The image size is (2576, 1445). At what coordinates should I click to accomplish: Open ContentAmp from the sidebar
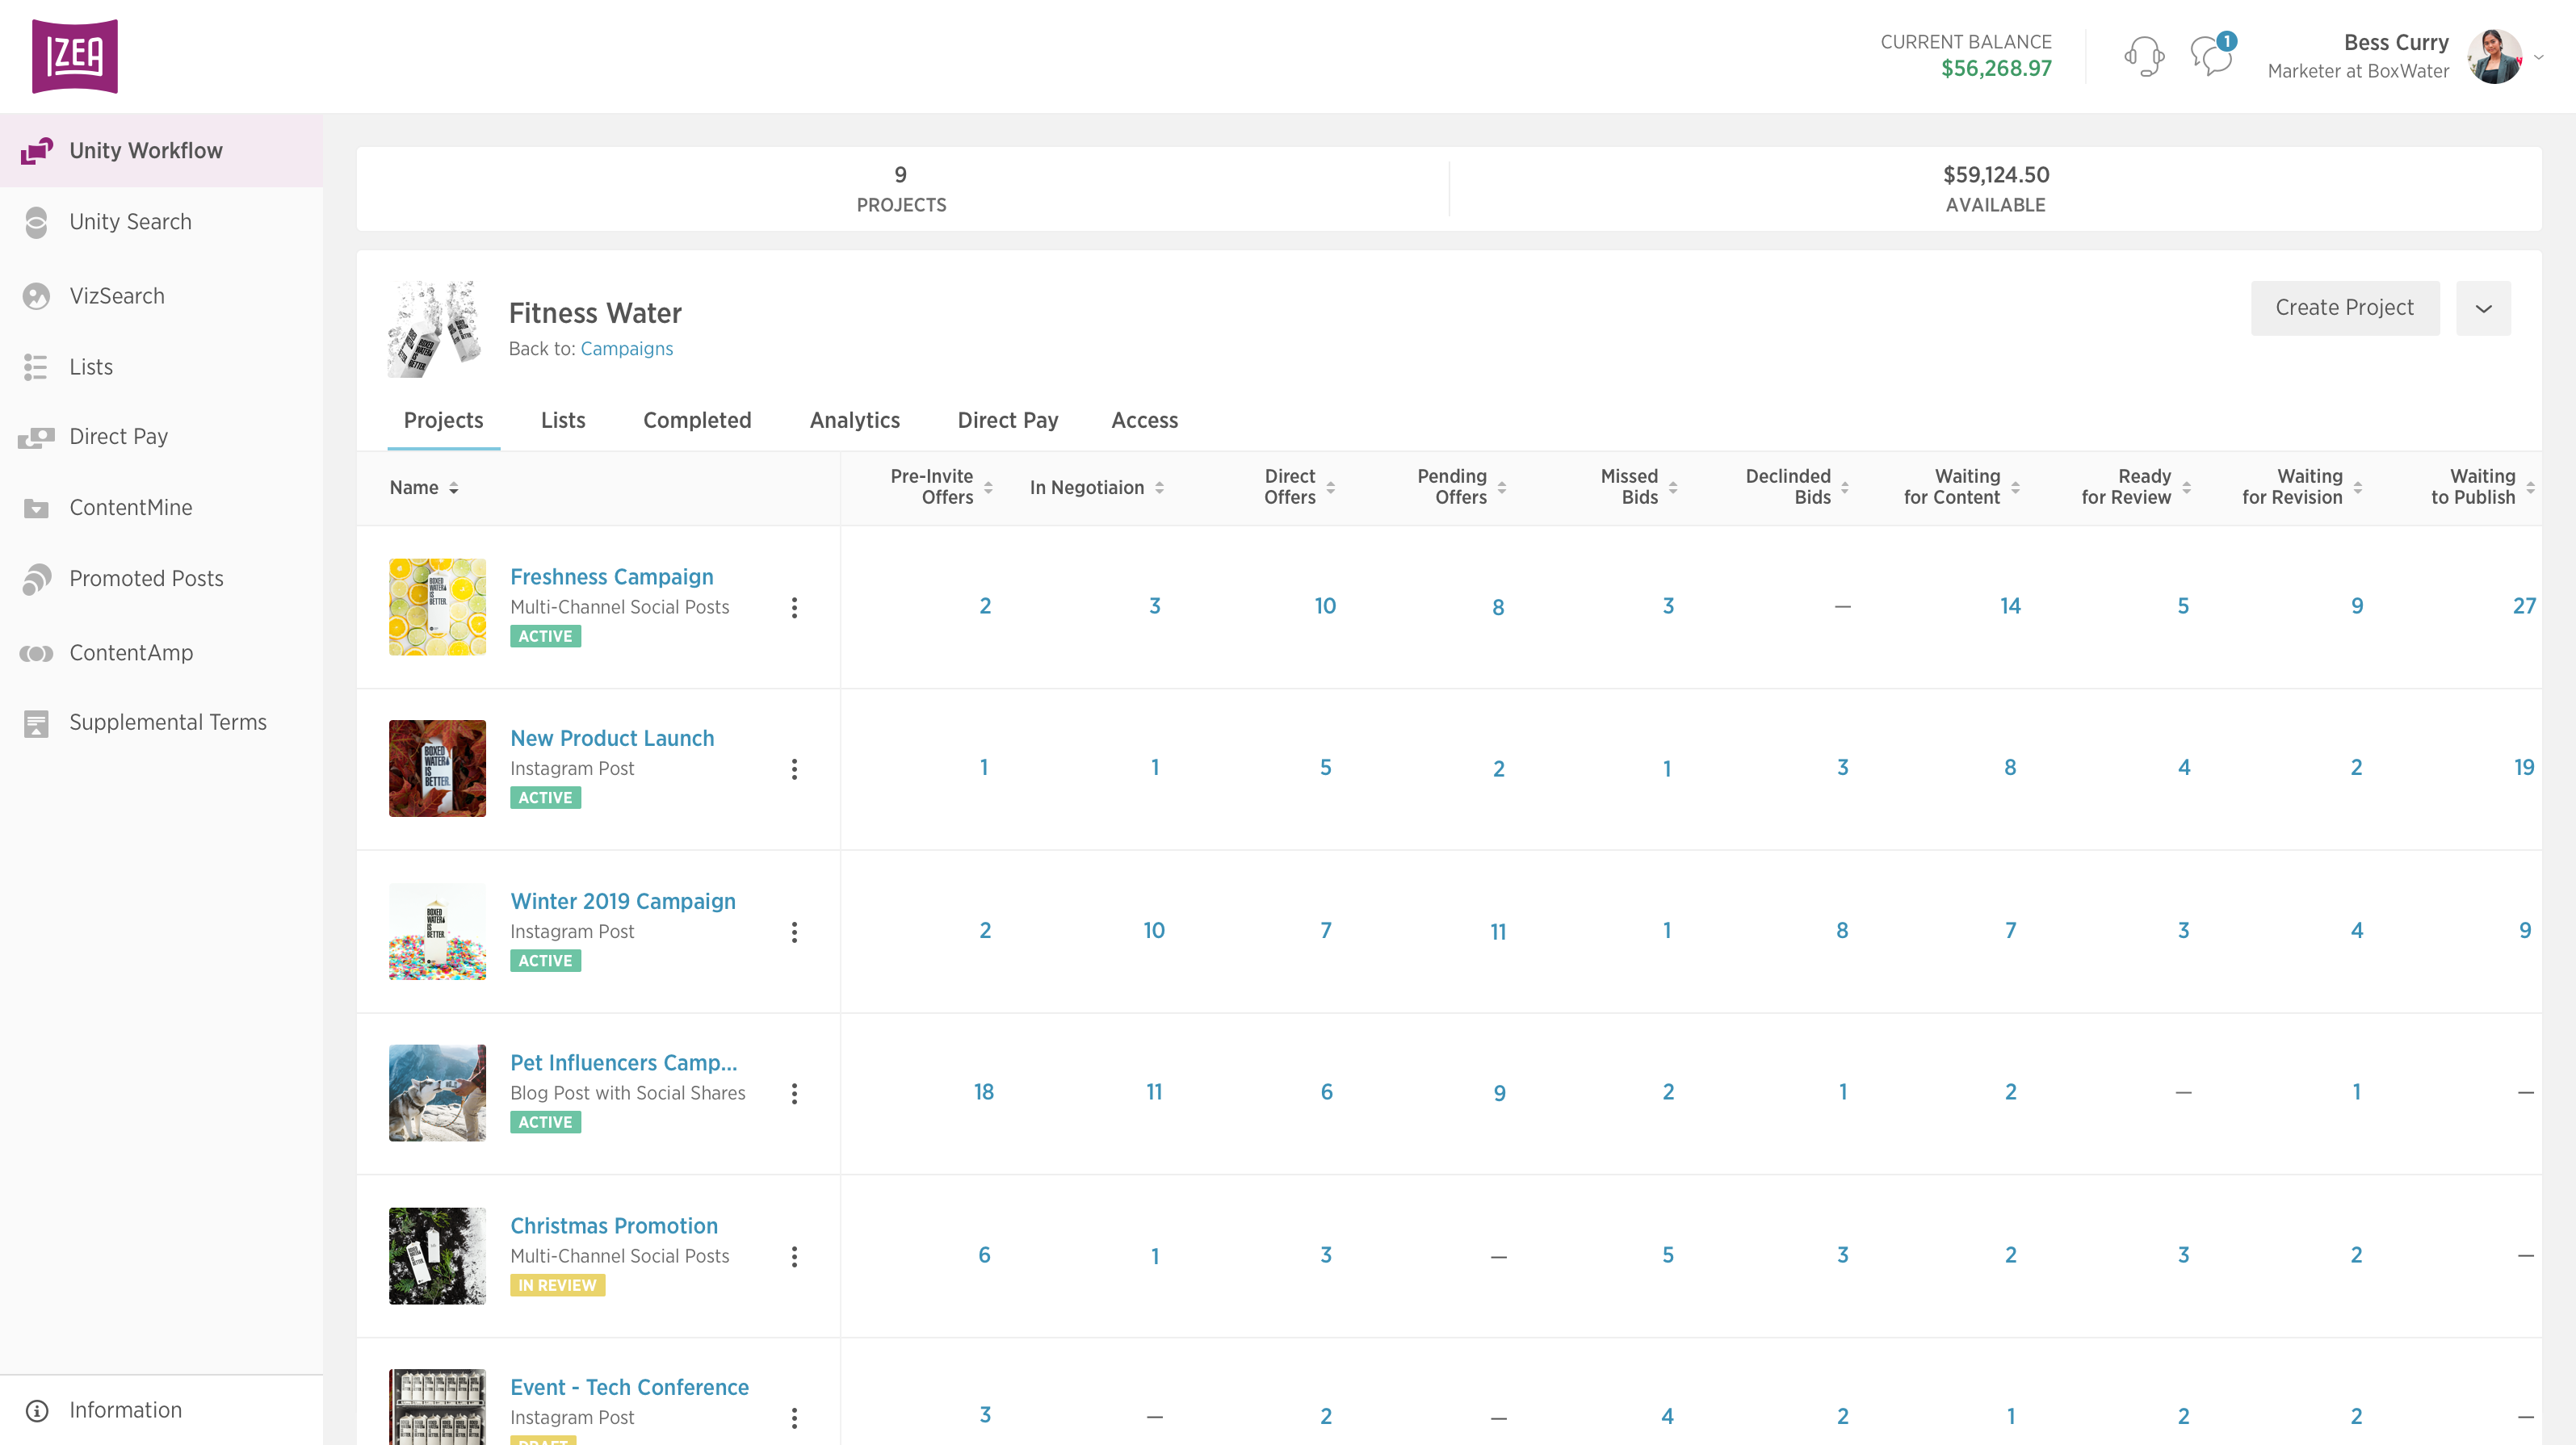coord(130,652)
